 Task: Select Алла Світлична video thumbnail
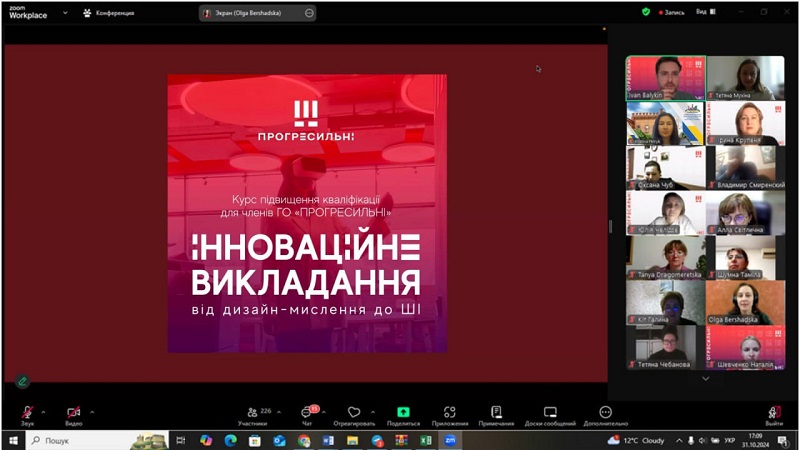point(745,212)
